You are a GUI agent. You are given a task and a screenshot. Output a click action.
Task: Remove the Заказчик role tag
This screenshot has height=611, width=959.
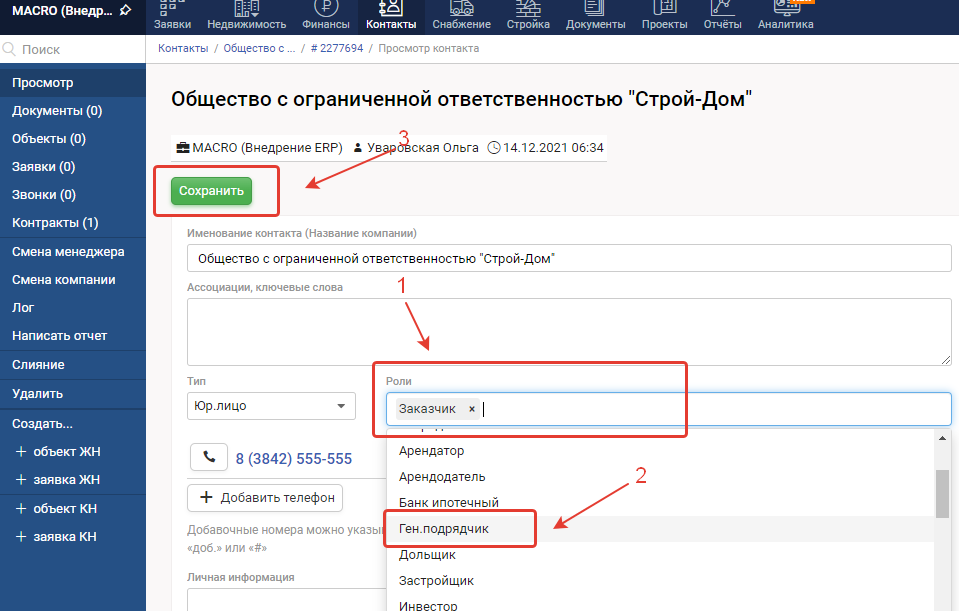[472, 409]
